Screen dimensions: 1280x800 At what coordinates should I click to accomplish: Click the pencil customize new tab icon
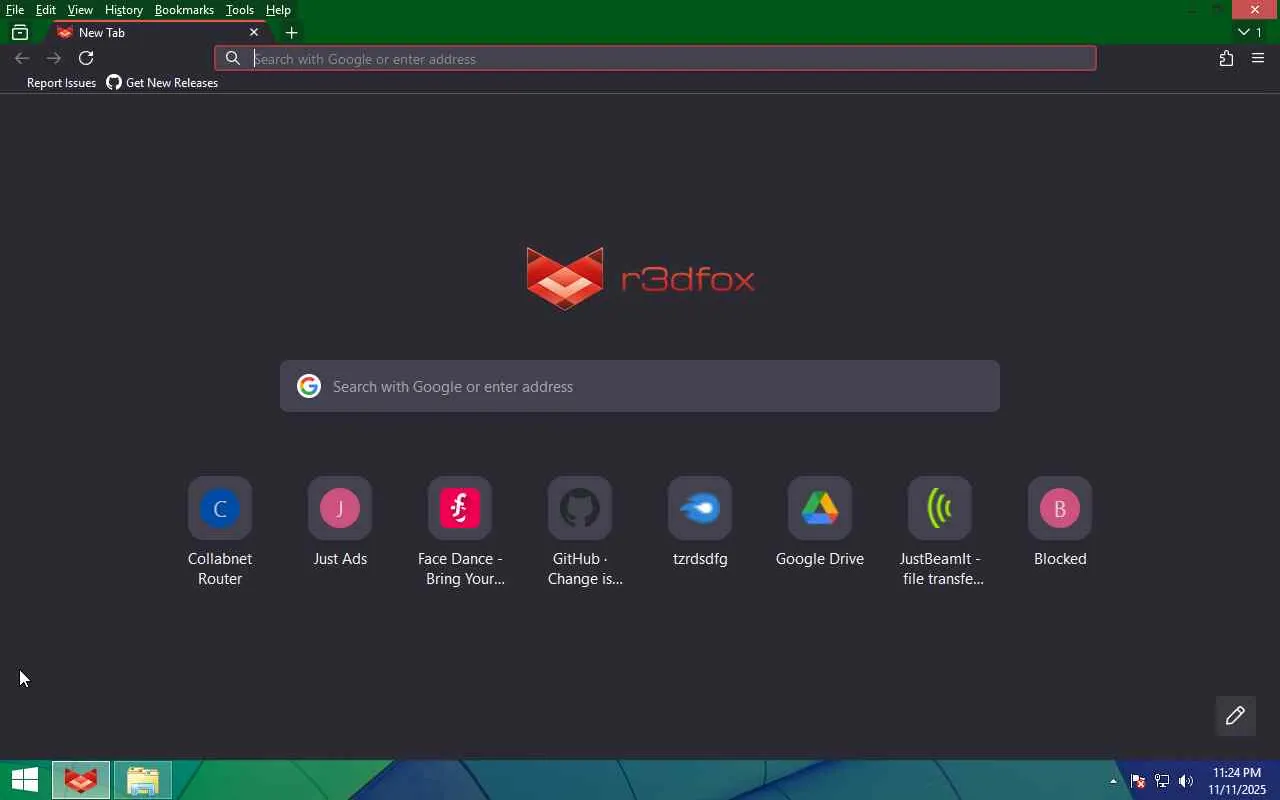tap(1235, 716)
